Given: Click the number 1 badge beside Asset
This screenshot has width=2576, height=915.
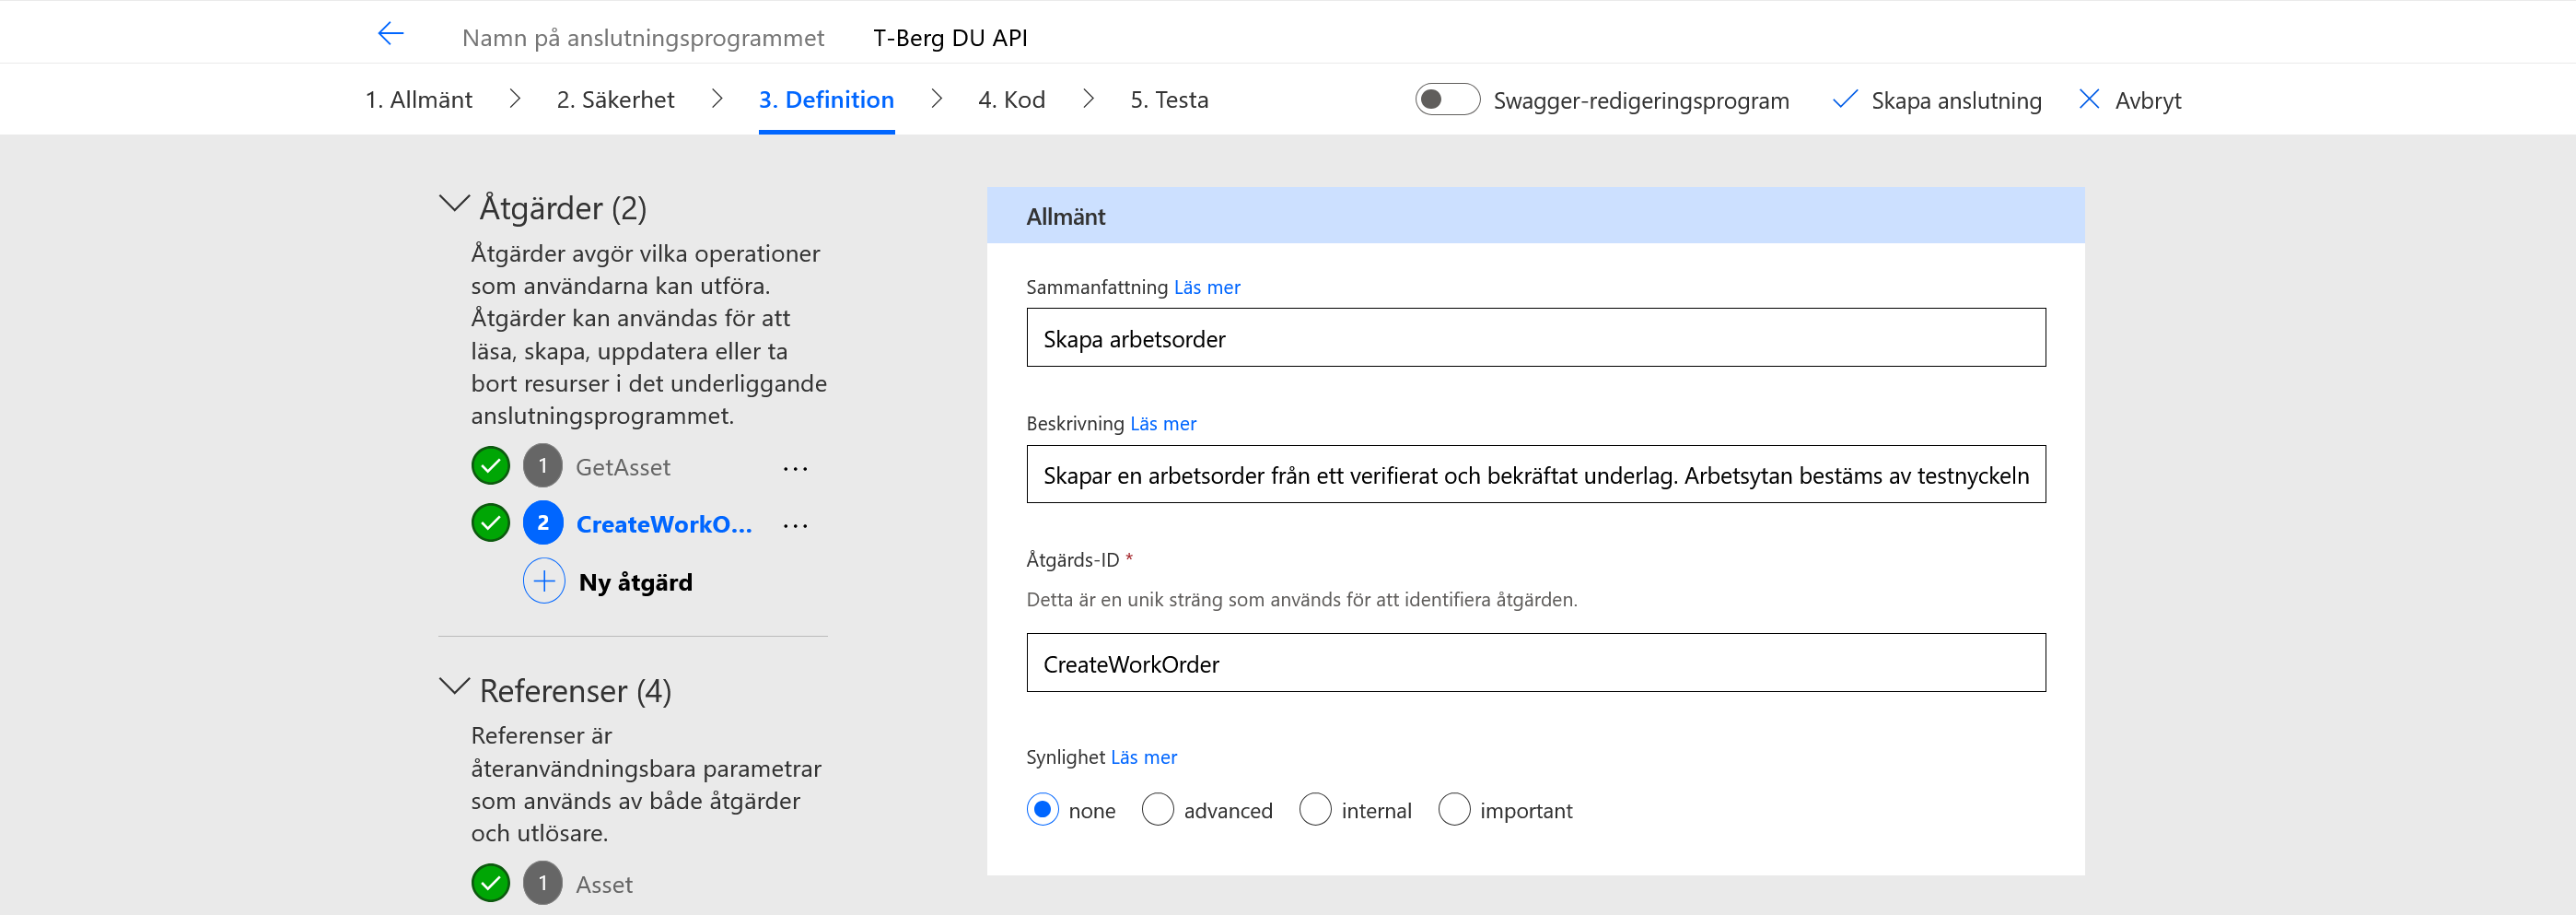Looking at the screenshot, I should pyautogui.click(x=543, y=883).
